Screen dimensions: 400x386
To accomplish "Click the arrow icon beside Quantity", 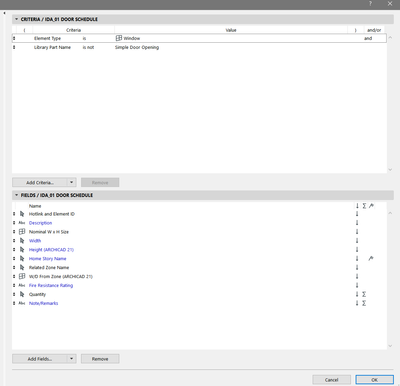I will pyautogui.click(x=22, y=294).
